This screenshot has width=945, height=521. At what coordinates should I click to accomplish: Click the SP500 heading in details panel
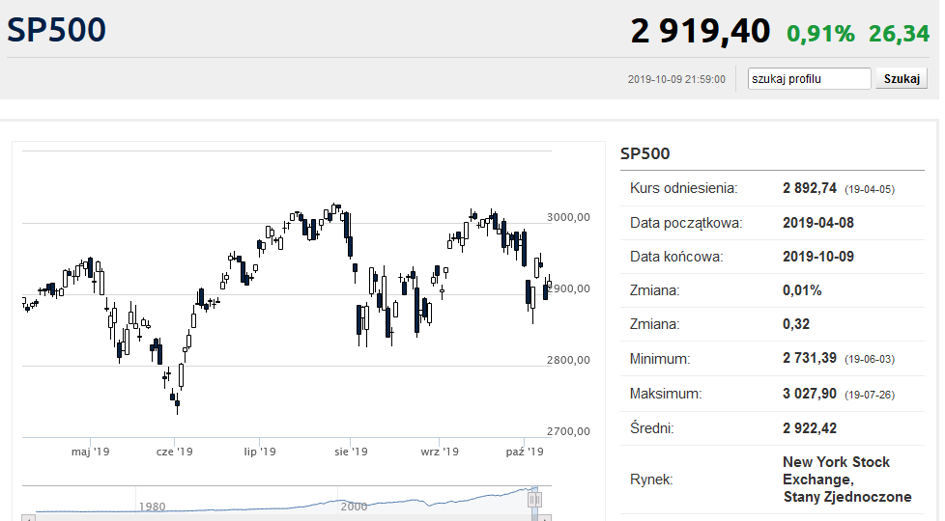645,153
